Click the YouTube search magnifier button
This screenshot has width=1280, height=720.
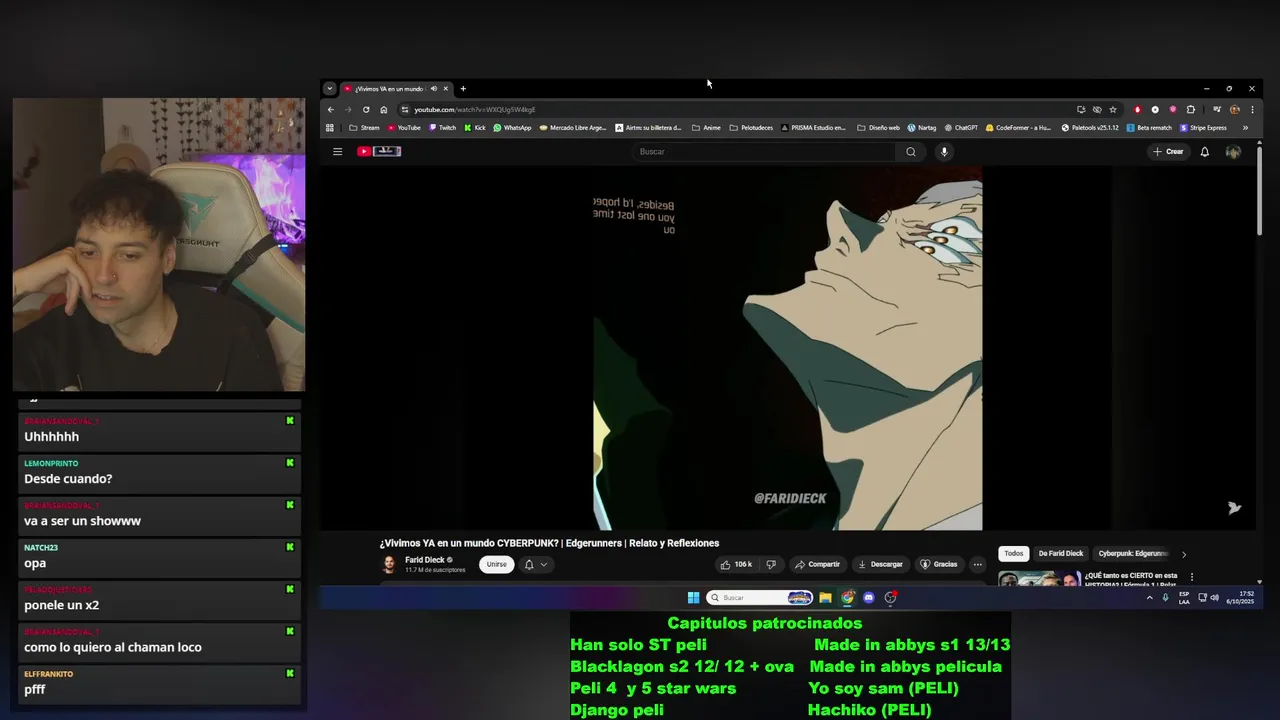pos(910,152)
